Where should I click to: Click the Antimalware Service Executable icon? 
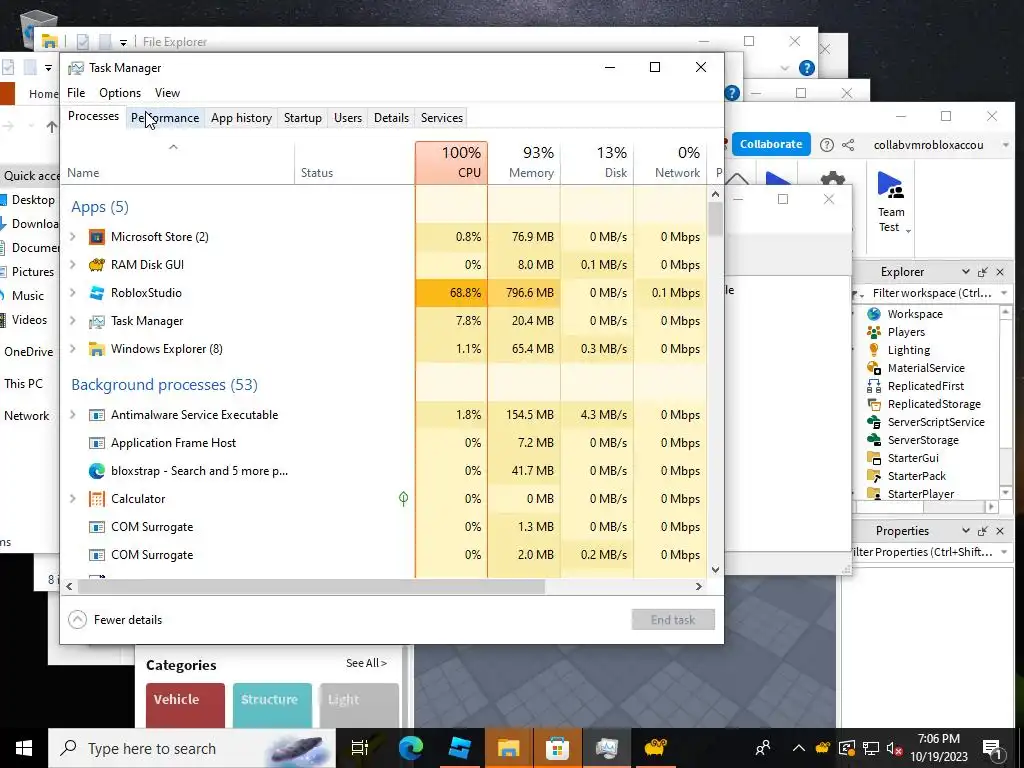(97, 415)
